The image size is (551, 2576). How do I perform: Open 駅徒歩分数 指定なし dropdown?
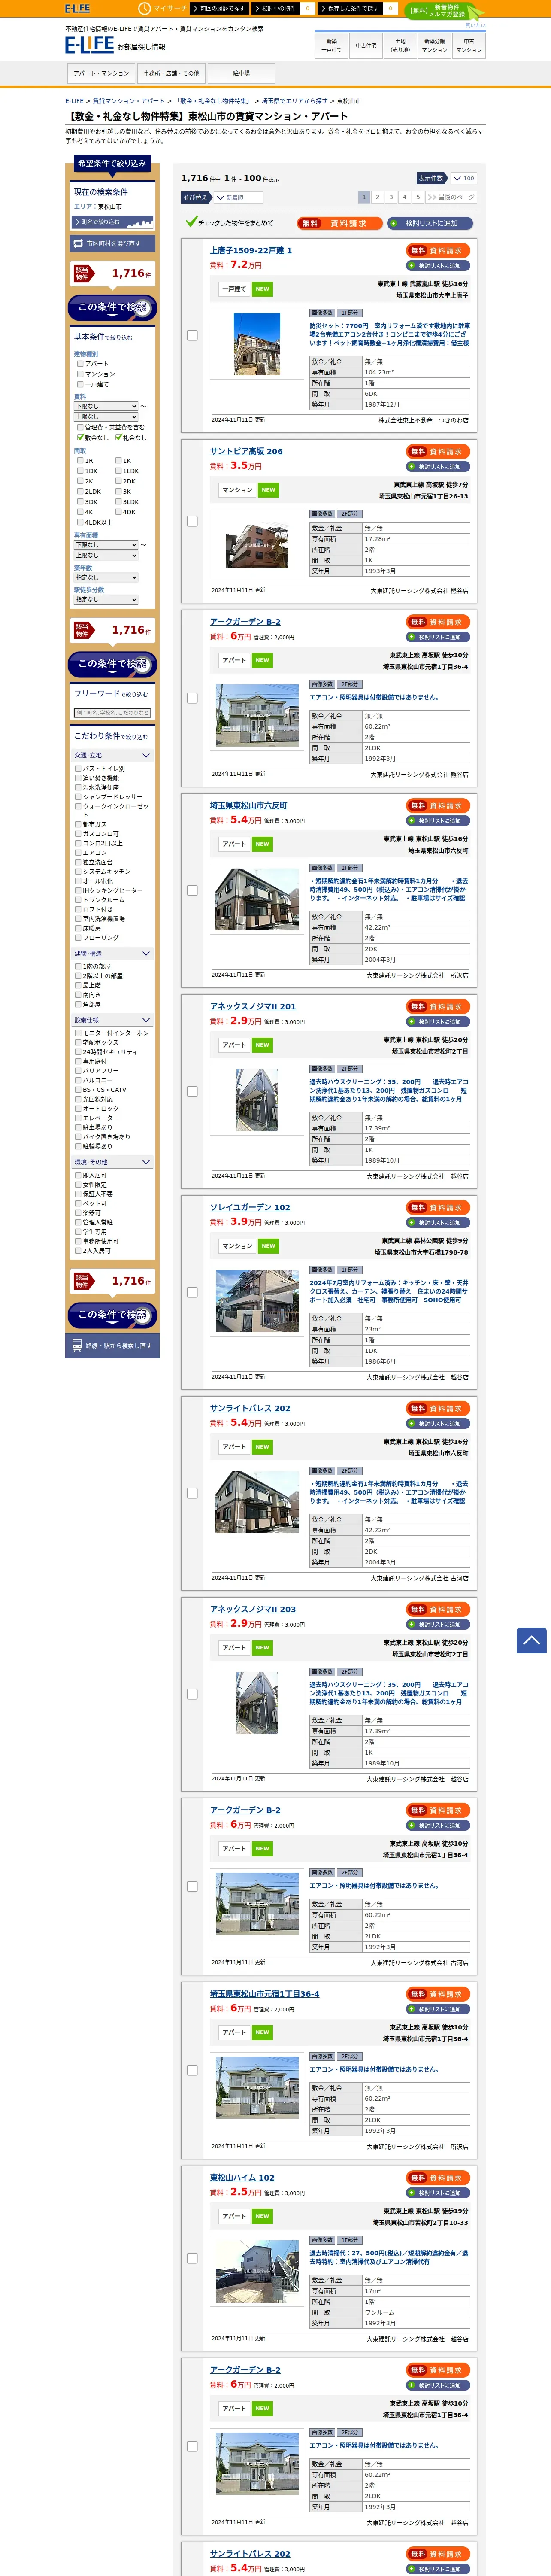(x=106, y=600)
